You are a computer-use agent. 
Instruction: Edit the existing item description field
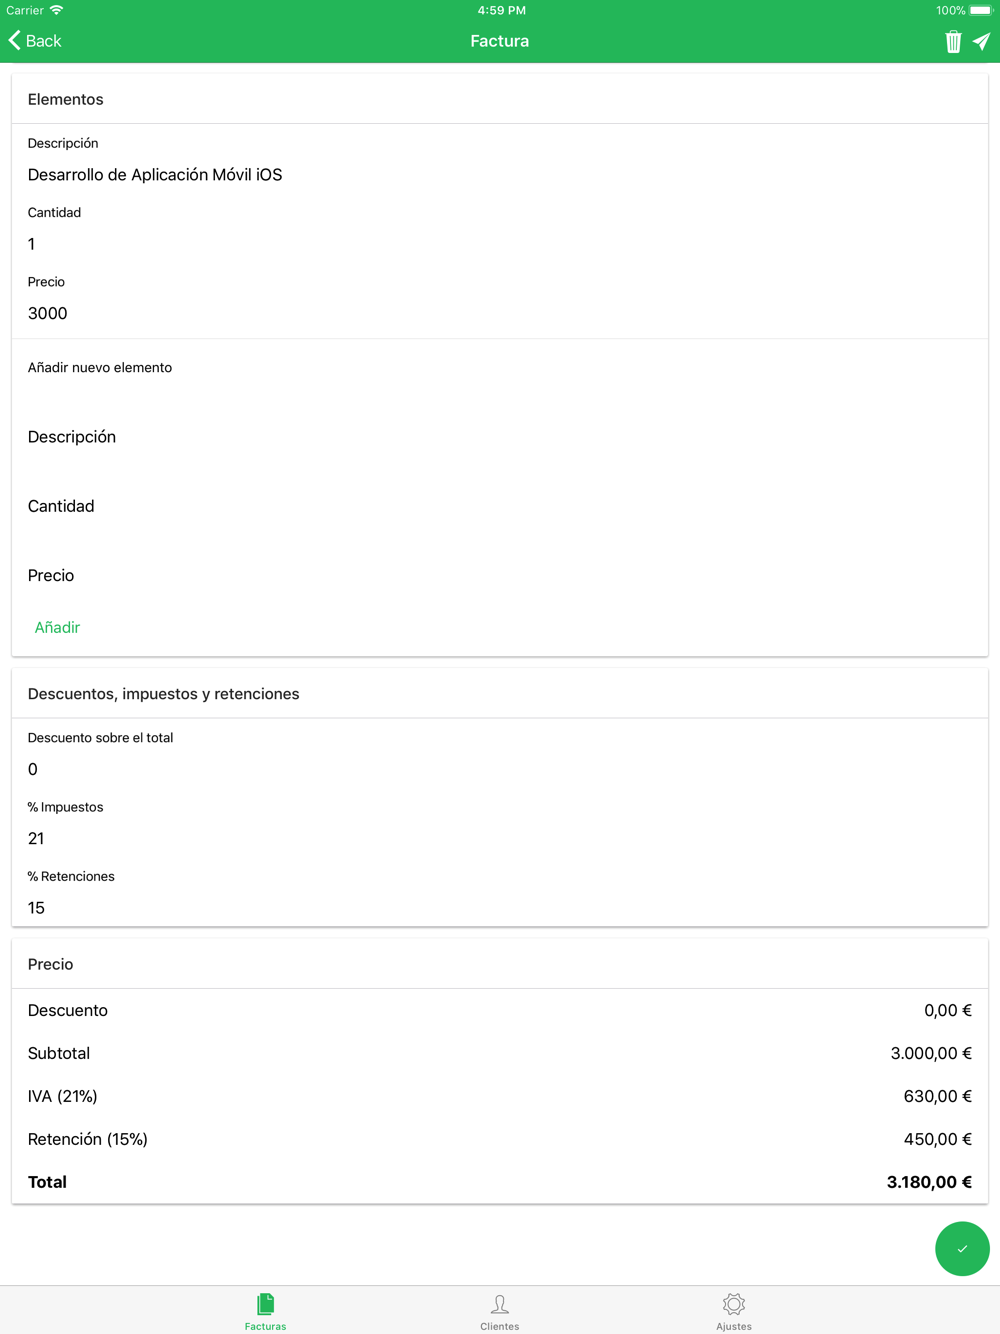[x=500, y=175]
